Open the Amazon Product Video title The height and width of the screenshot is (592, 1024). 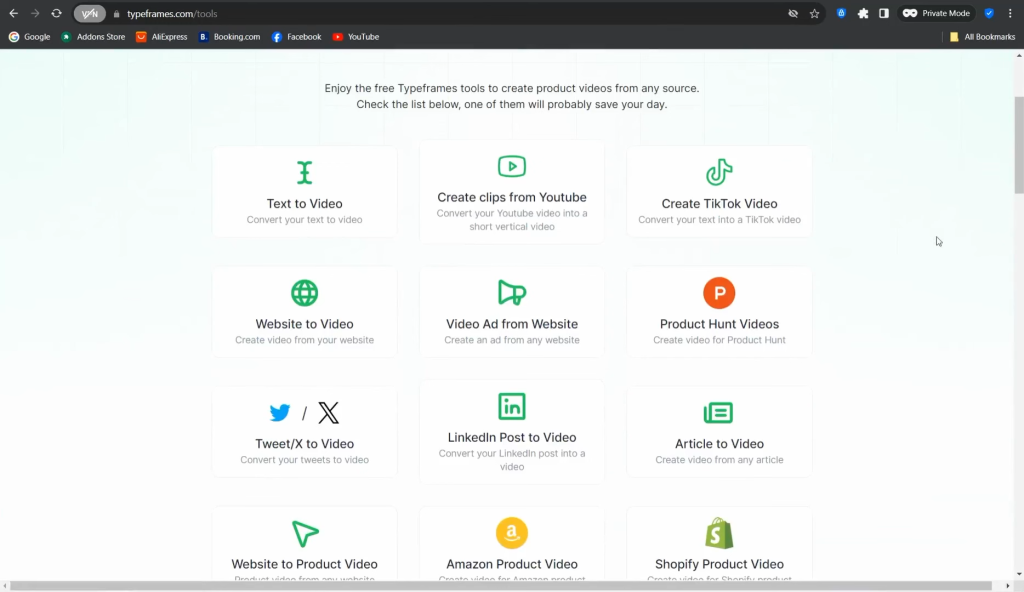click(x=512, y=564)
